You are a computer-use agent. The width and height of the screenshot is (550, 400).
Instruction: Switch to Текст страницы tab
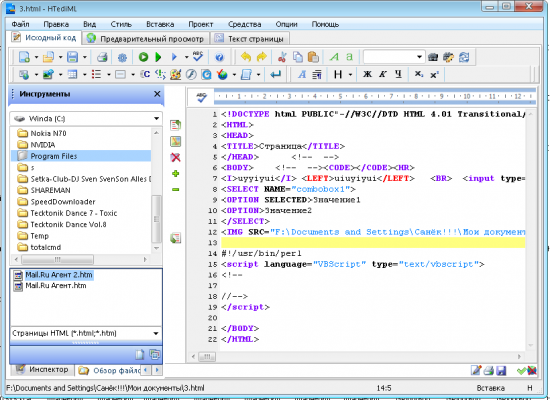[x=249, y=39]
